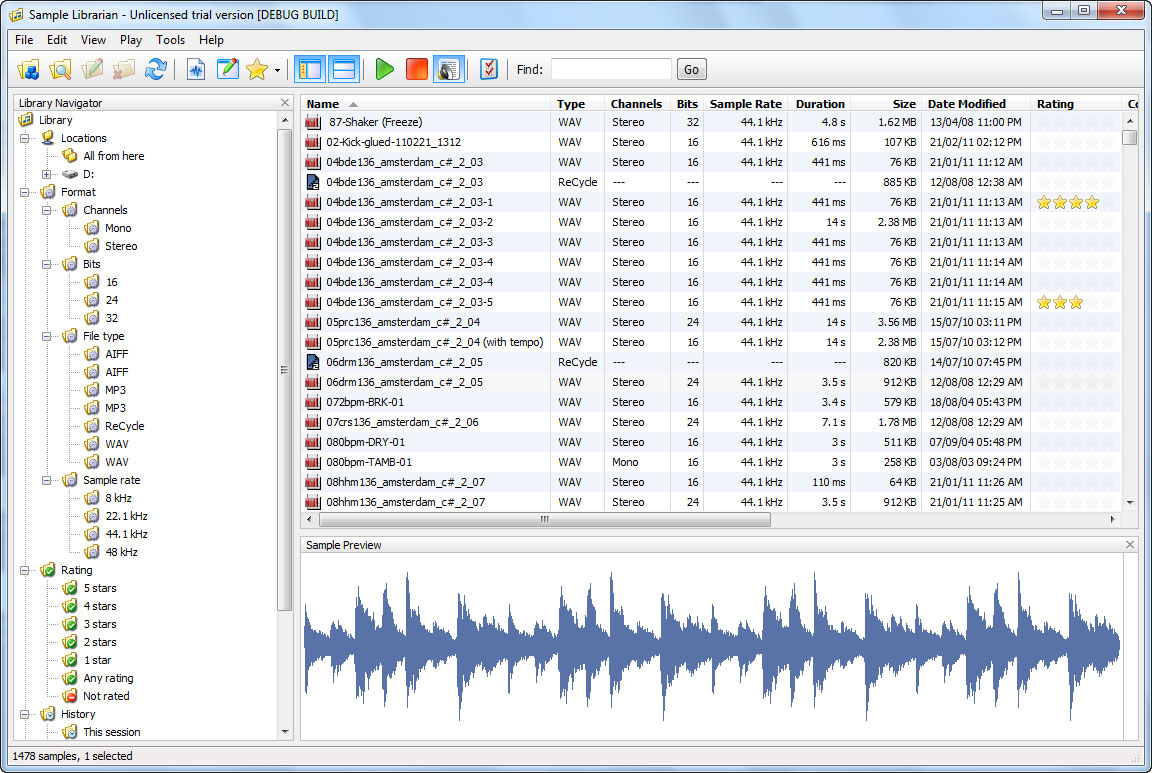Click the Not rated red folder icon
The width and height of the screenshot is (1152, 773).
point(70,696)
